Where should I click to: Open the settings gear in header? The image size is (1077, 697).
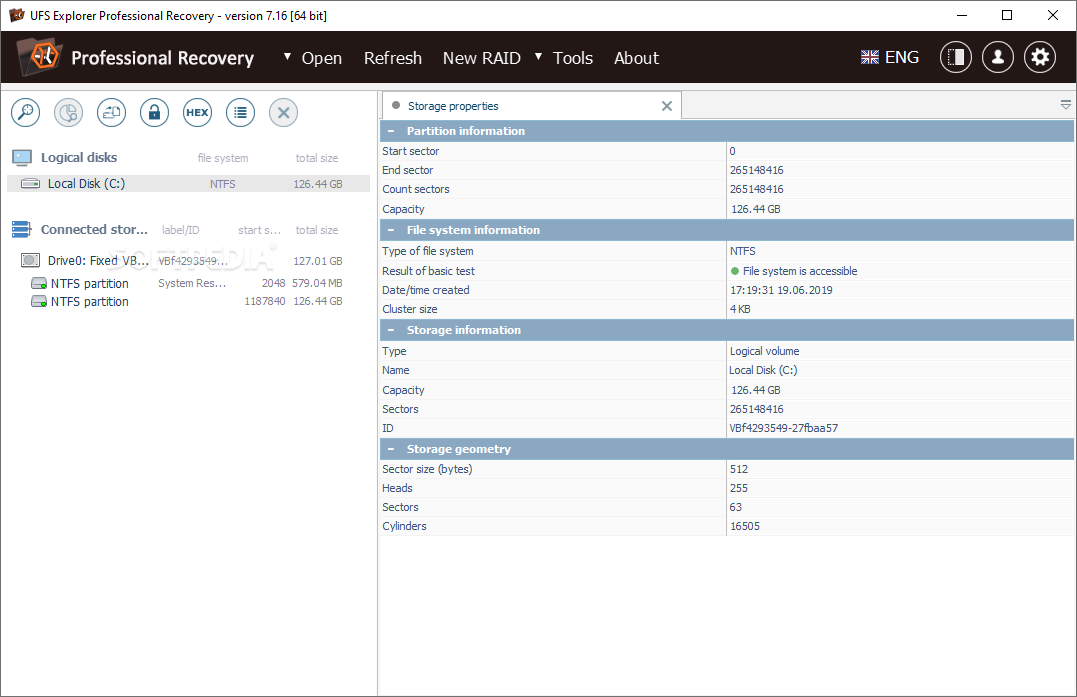pos(1040,57)
